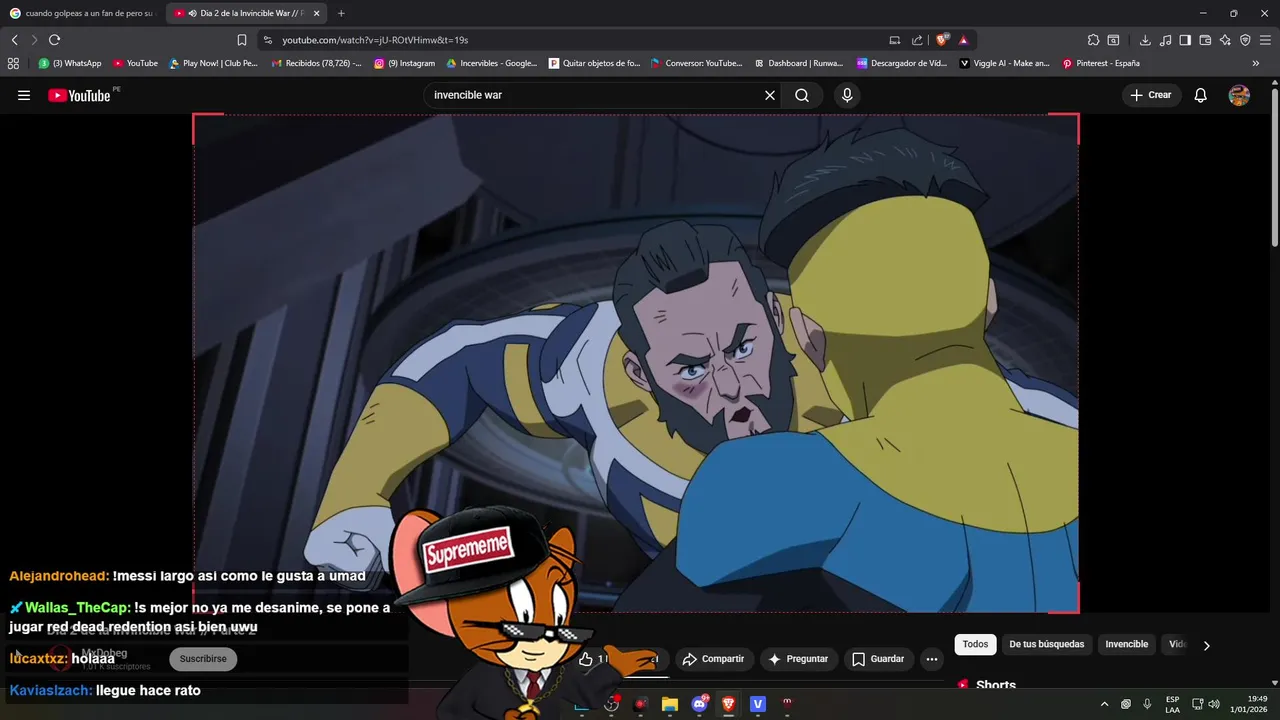The height and width of the screenshot is (720, 1280).
Task: Open the Recibidos mail bookmark
Action: (x=316, y=63)
